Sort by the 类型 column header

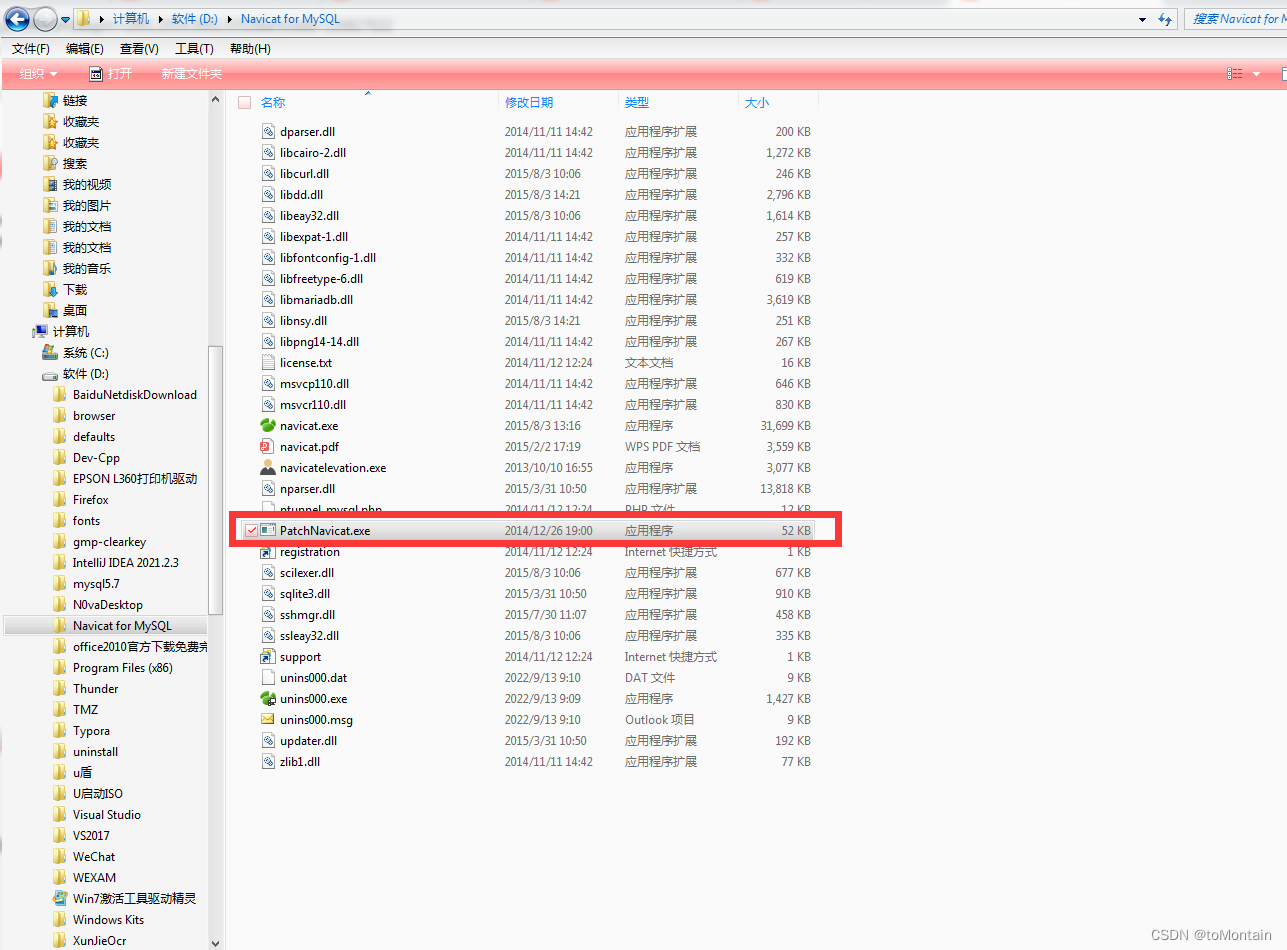click(637, 102)
